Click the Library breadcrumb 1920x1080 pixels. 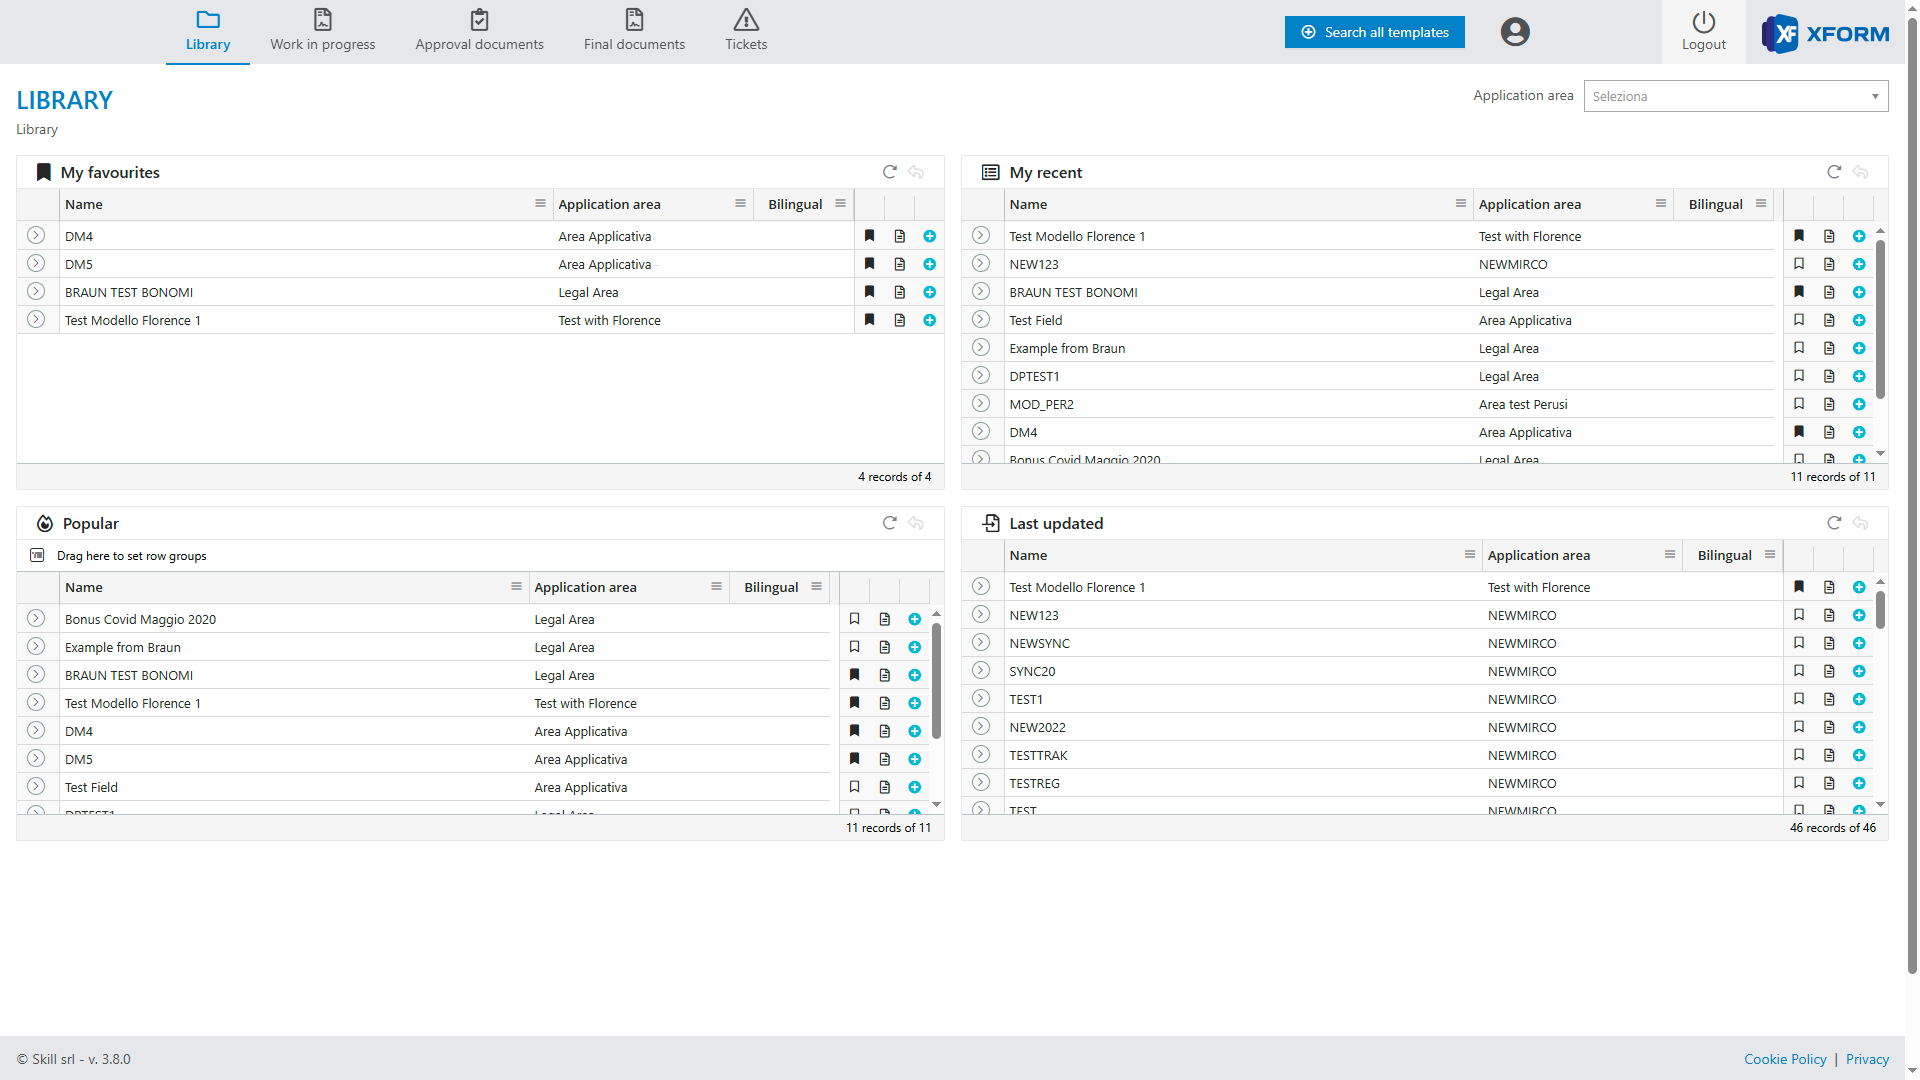point(37,129)
